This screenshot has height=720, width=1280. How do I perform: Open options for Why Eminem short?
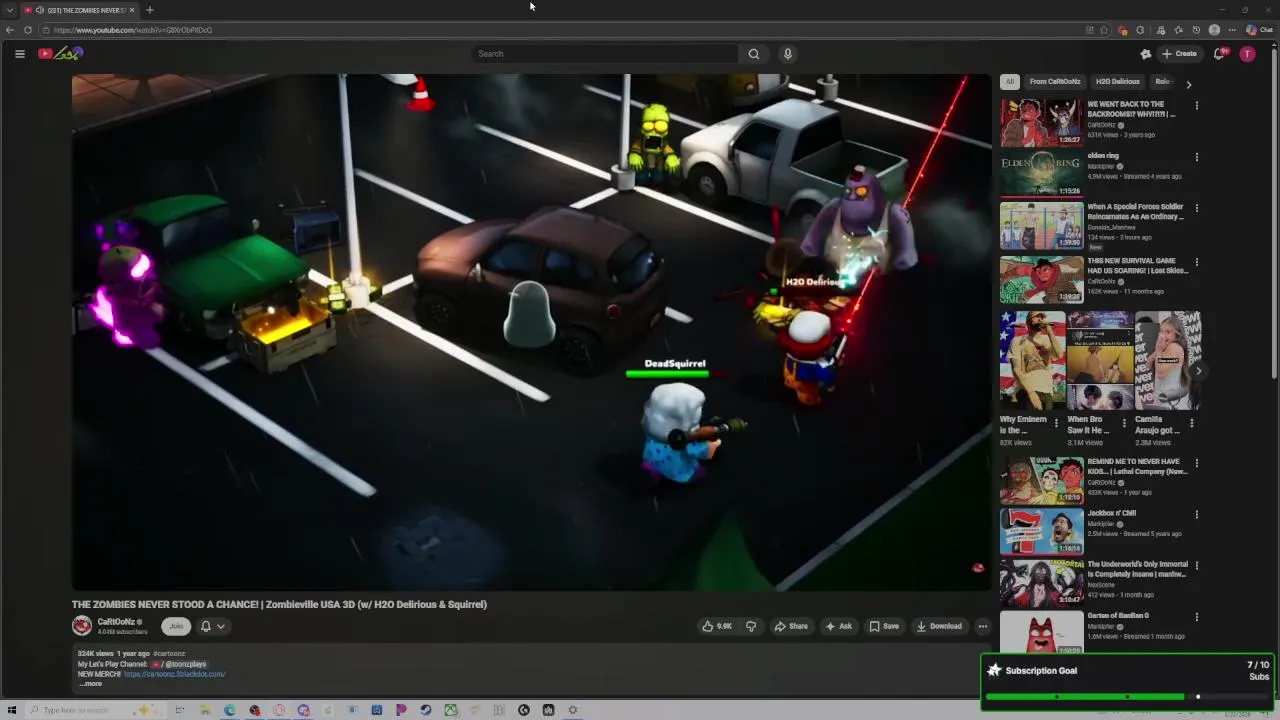[x=1056, y=423]
